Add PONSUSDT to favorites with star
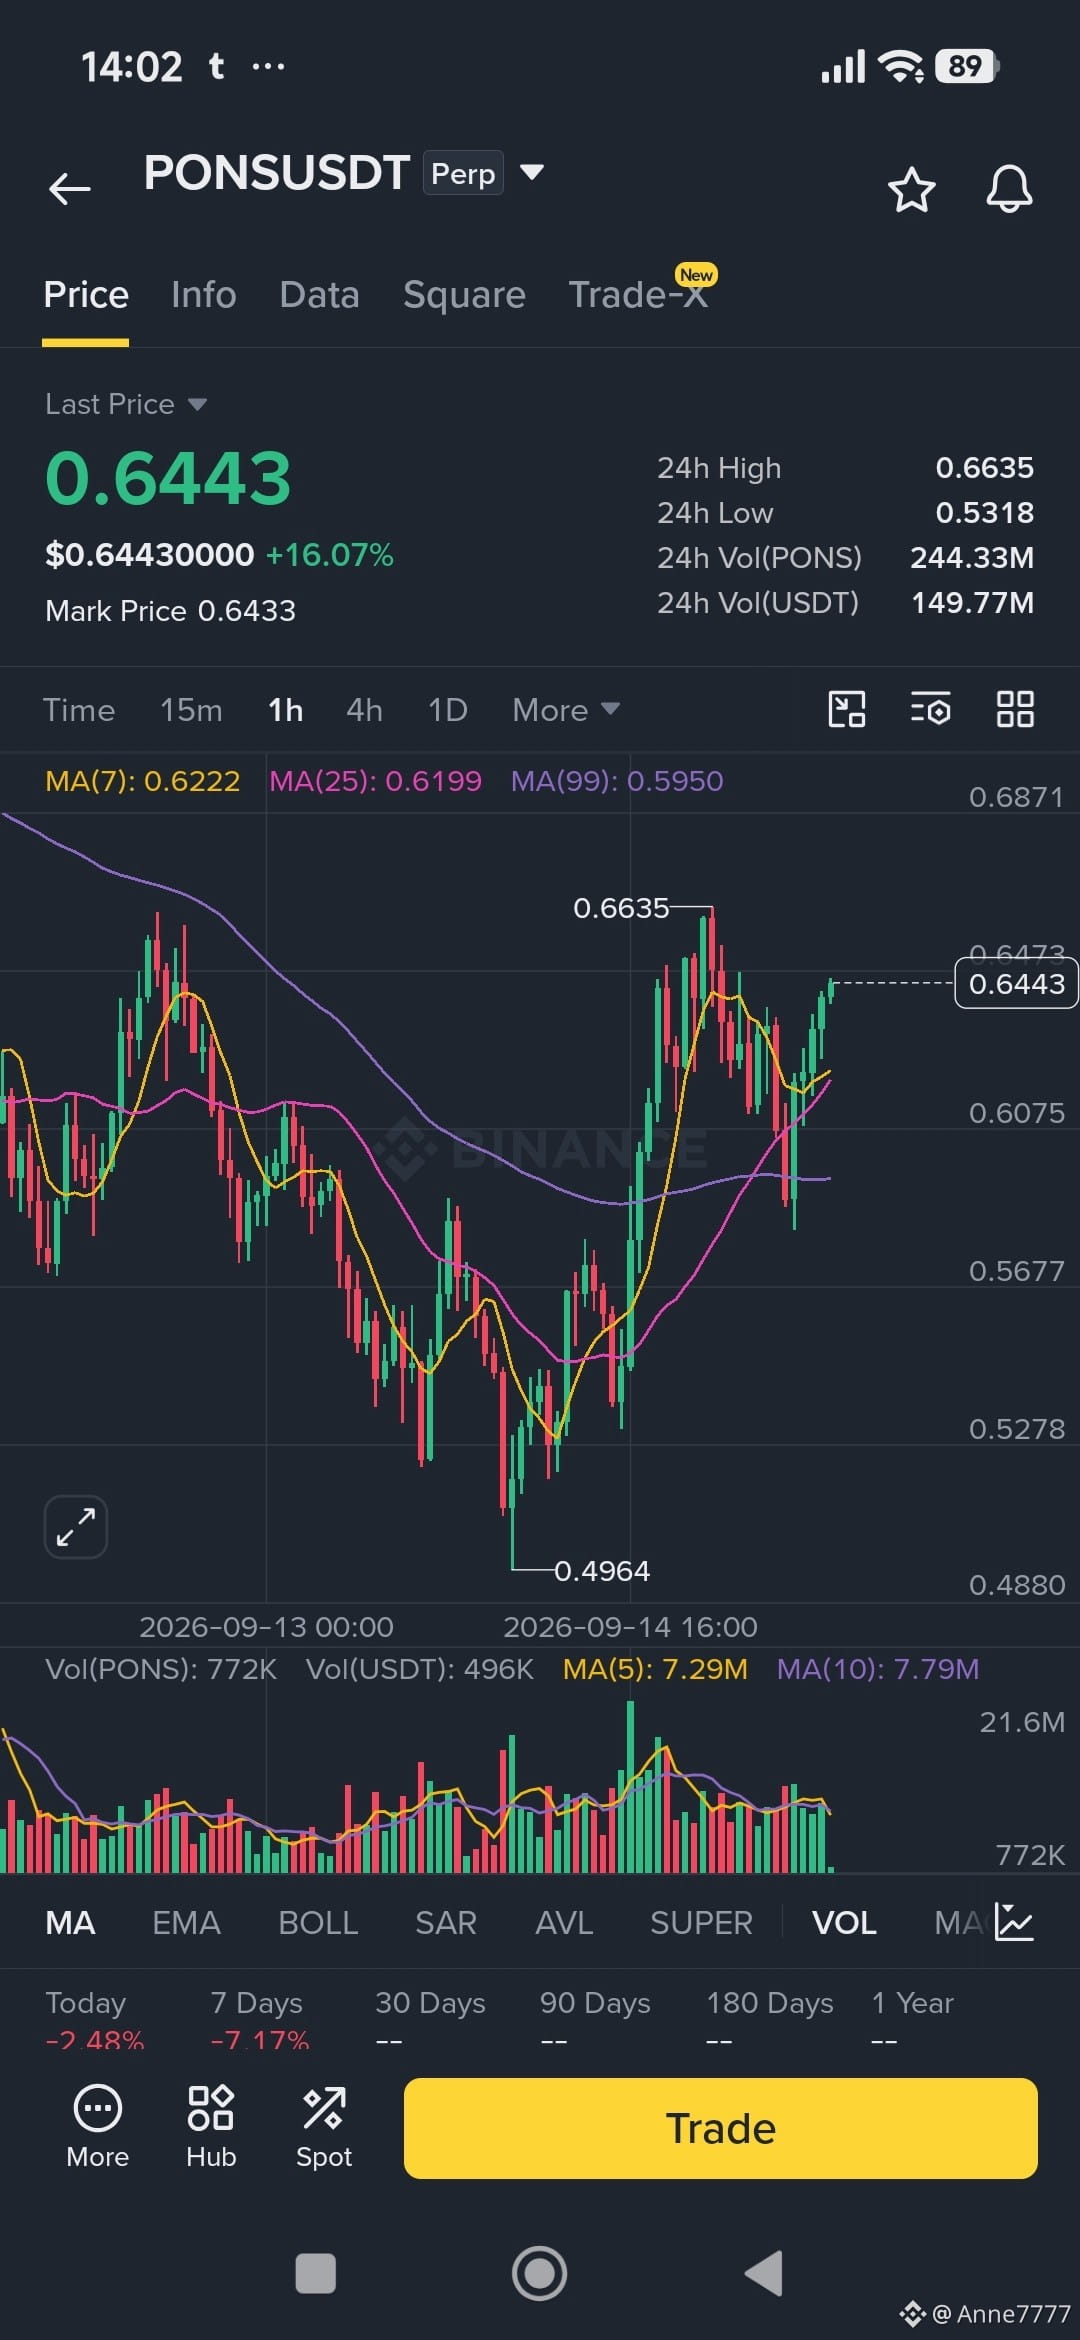 pos(911,189)
